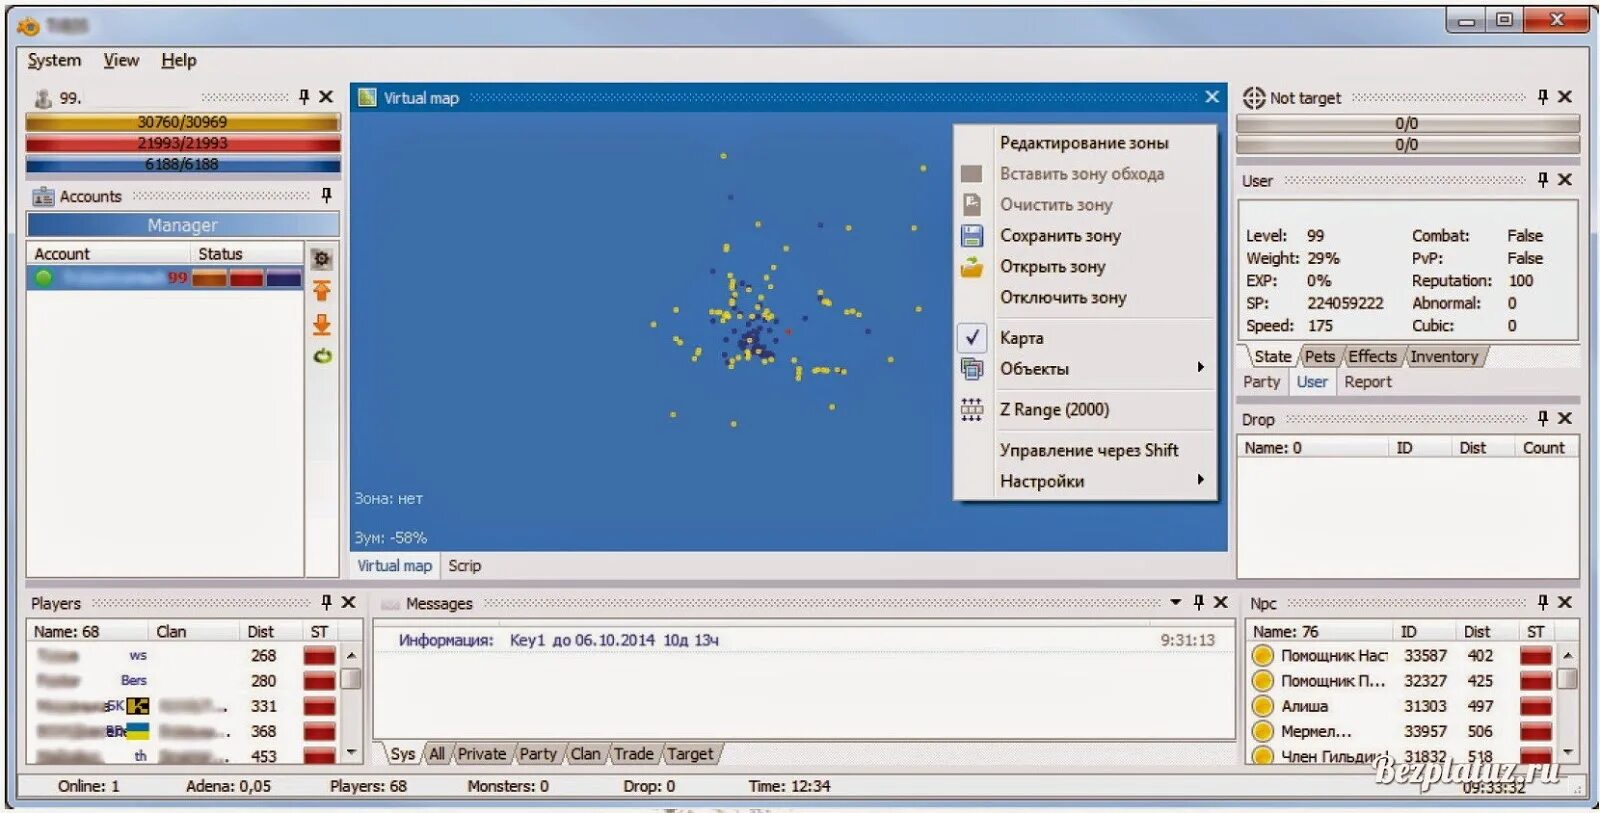Click the Объекты layers icon in menu

click(x=972, y=368)
